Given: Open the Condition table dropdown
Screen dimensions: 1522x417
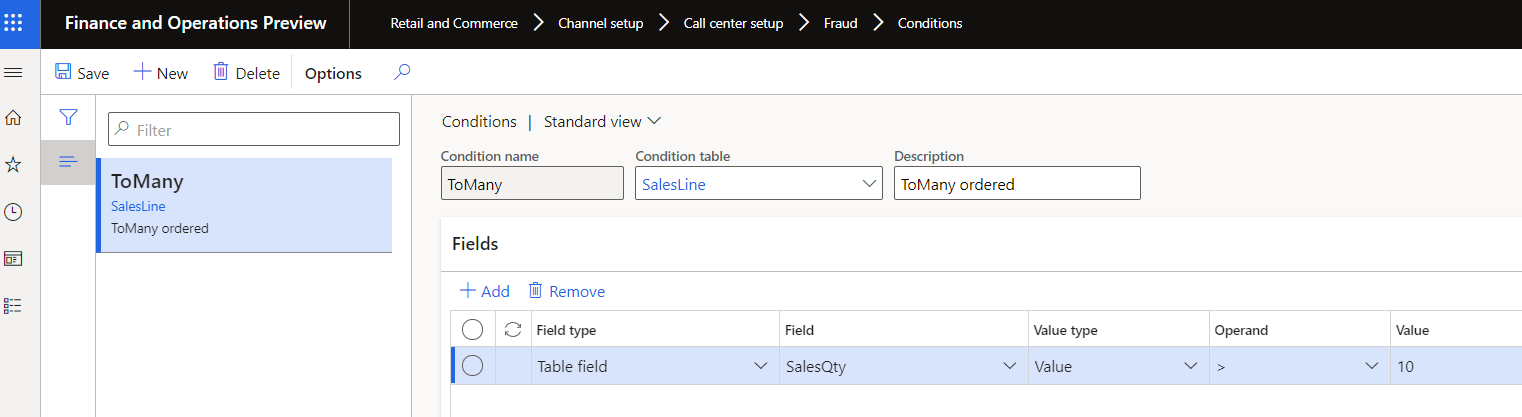Looking at the screenshot, I should click(867, 184).
